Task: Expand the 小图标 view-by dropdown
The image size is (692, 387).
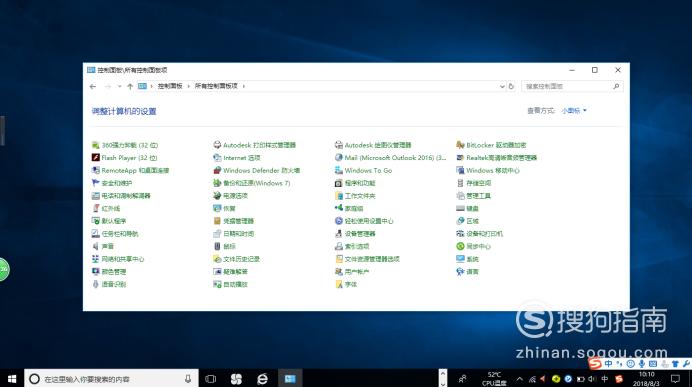Action: point(574,111)
